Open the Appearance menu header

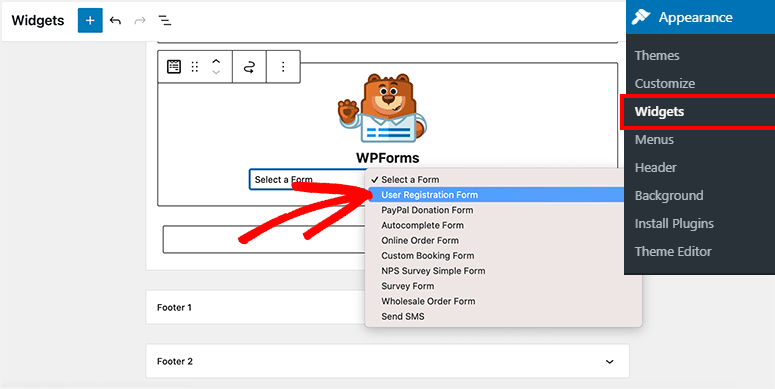pos(700,17)
